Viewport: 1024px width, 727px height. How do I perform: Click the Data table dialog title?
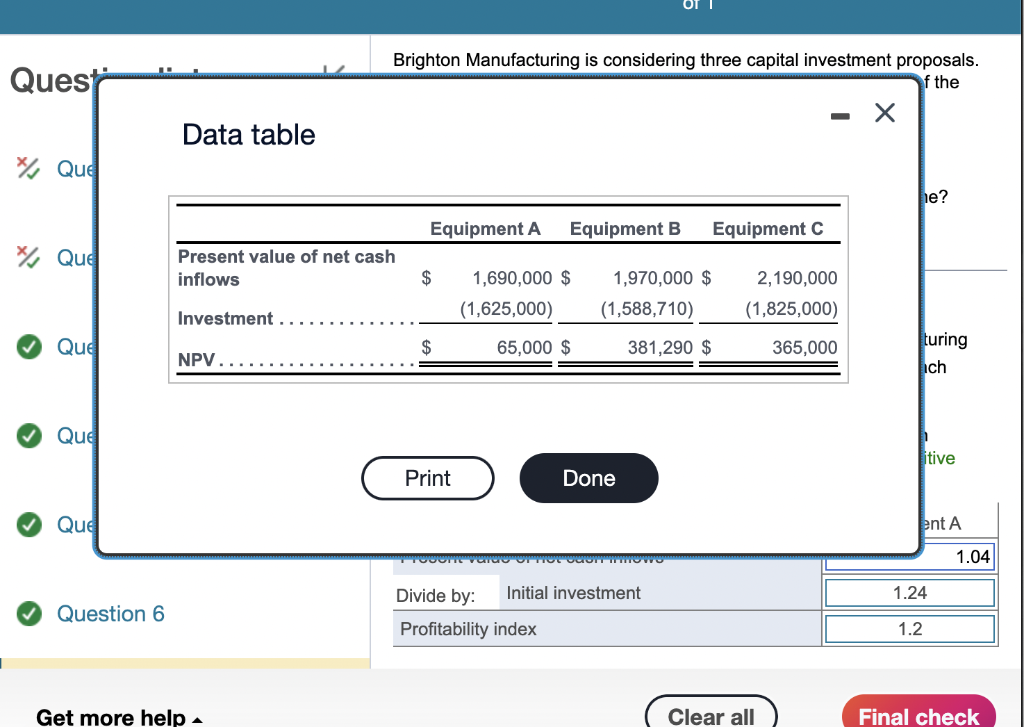tap(248, 135)
